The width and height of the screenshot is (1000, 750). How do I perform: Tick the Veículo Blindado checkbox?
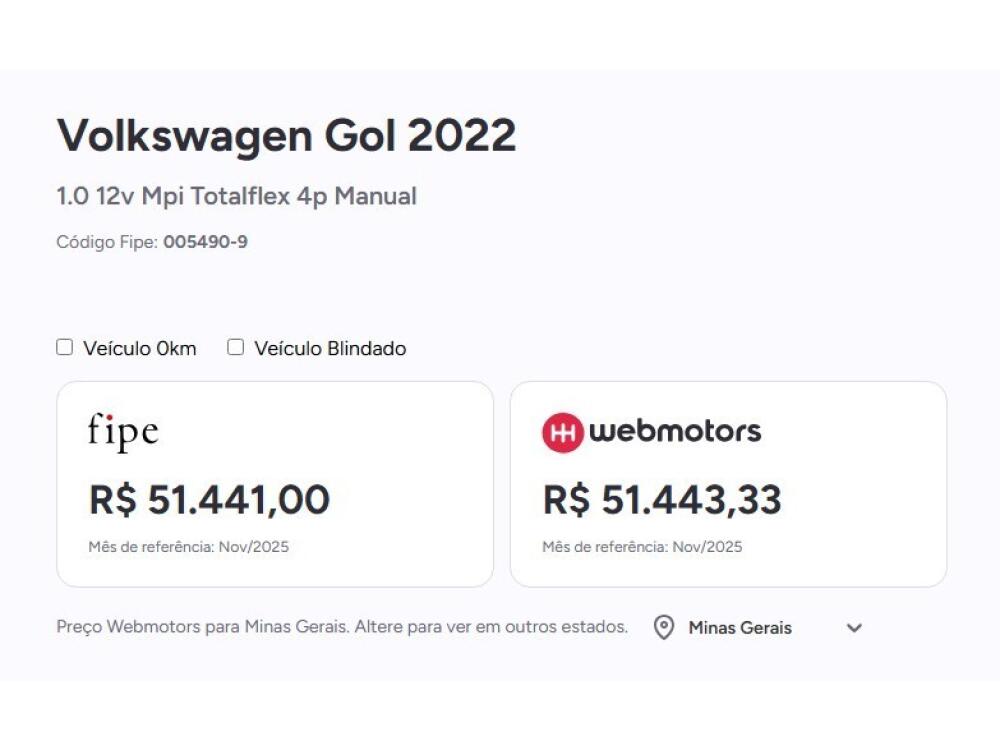236,348
